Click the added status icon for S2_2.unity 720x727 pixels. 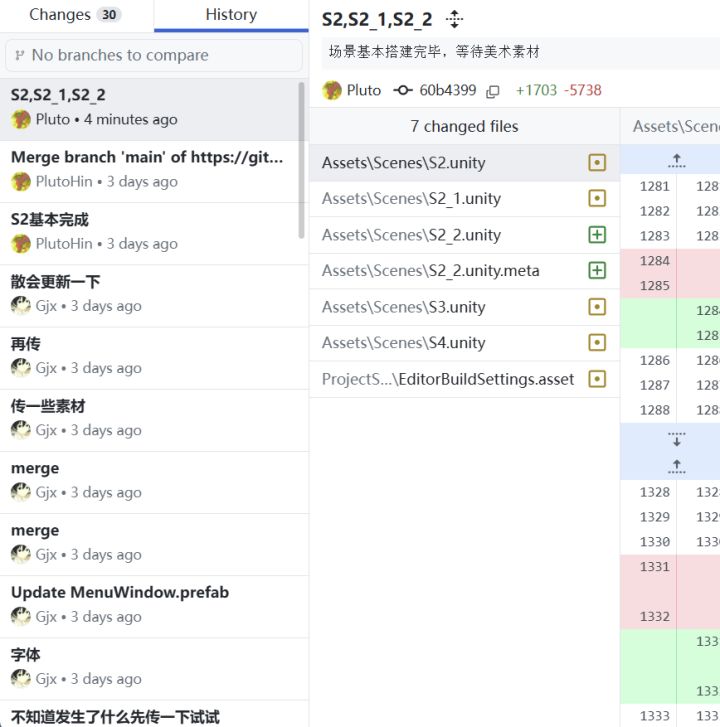click(x=597, y=235)
